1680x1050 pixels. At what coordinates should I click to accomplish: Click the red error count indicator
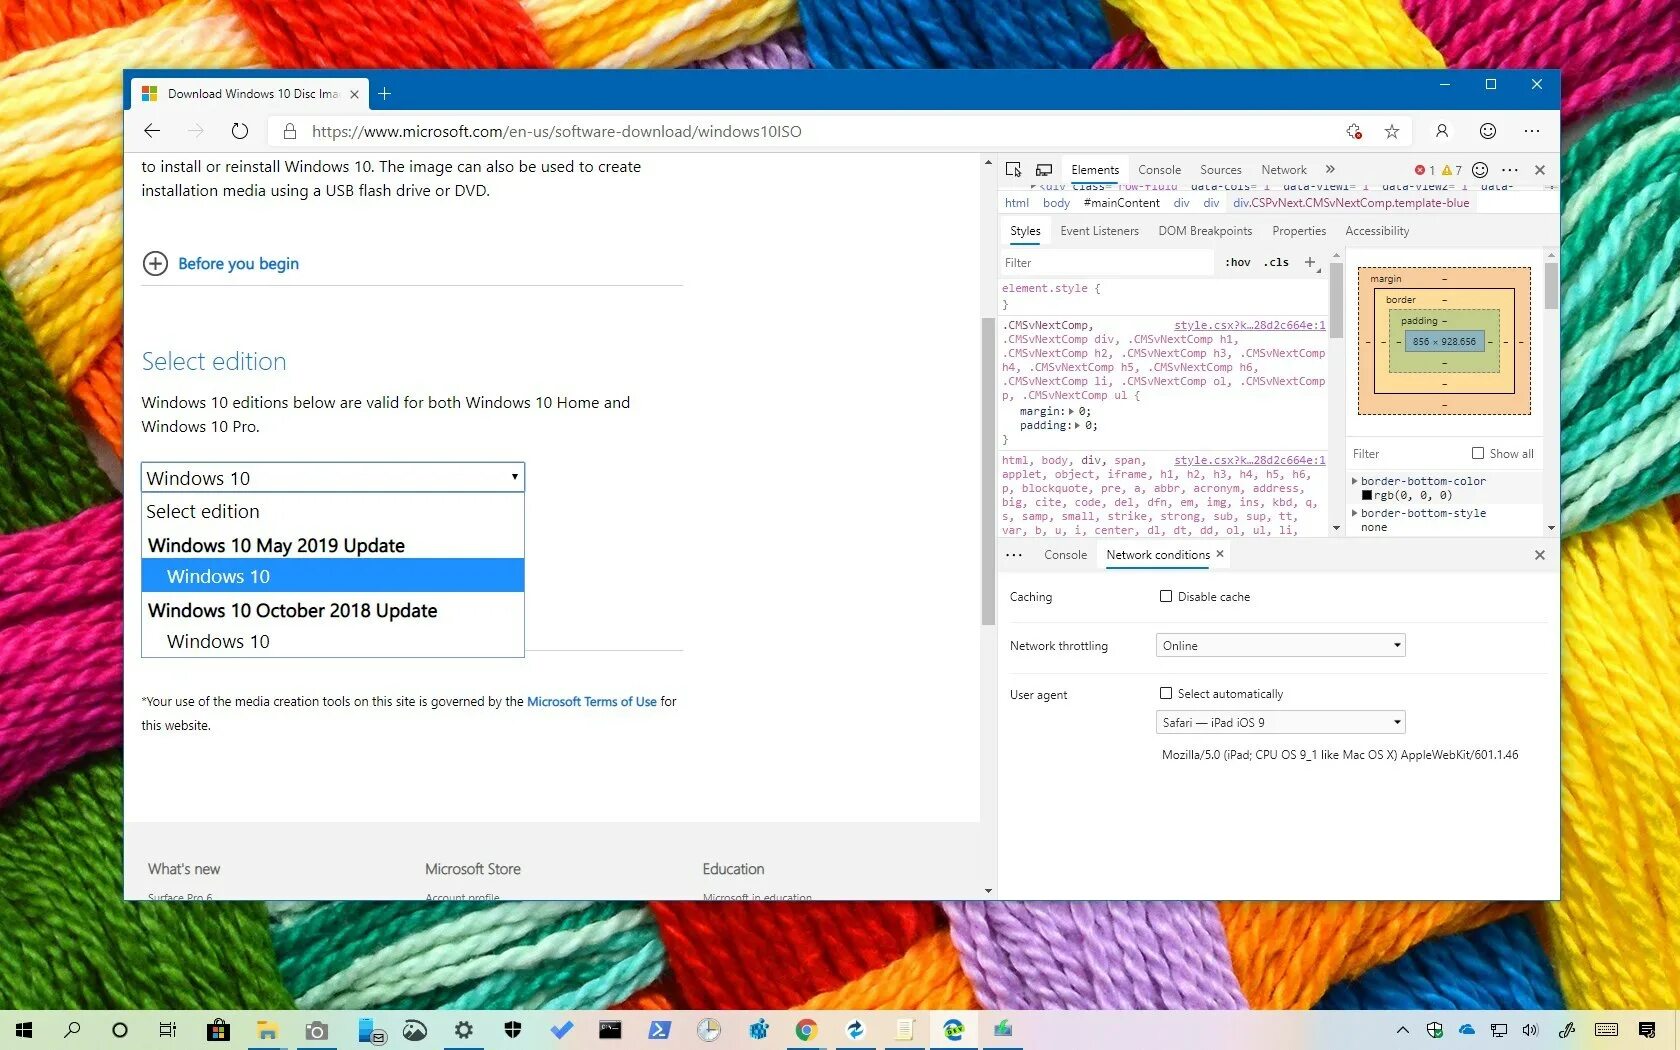click(1425, 170)
